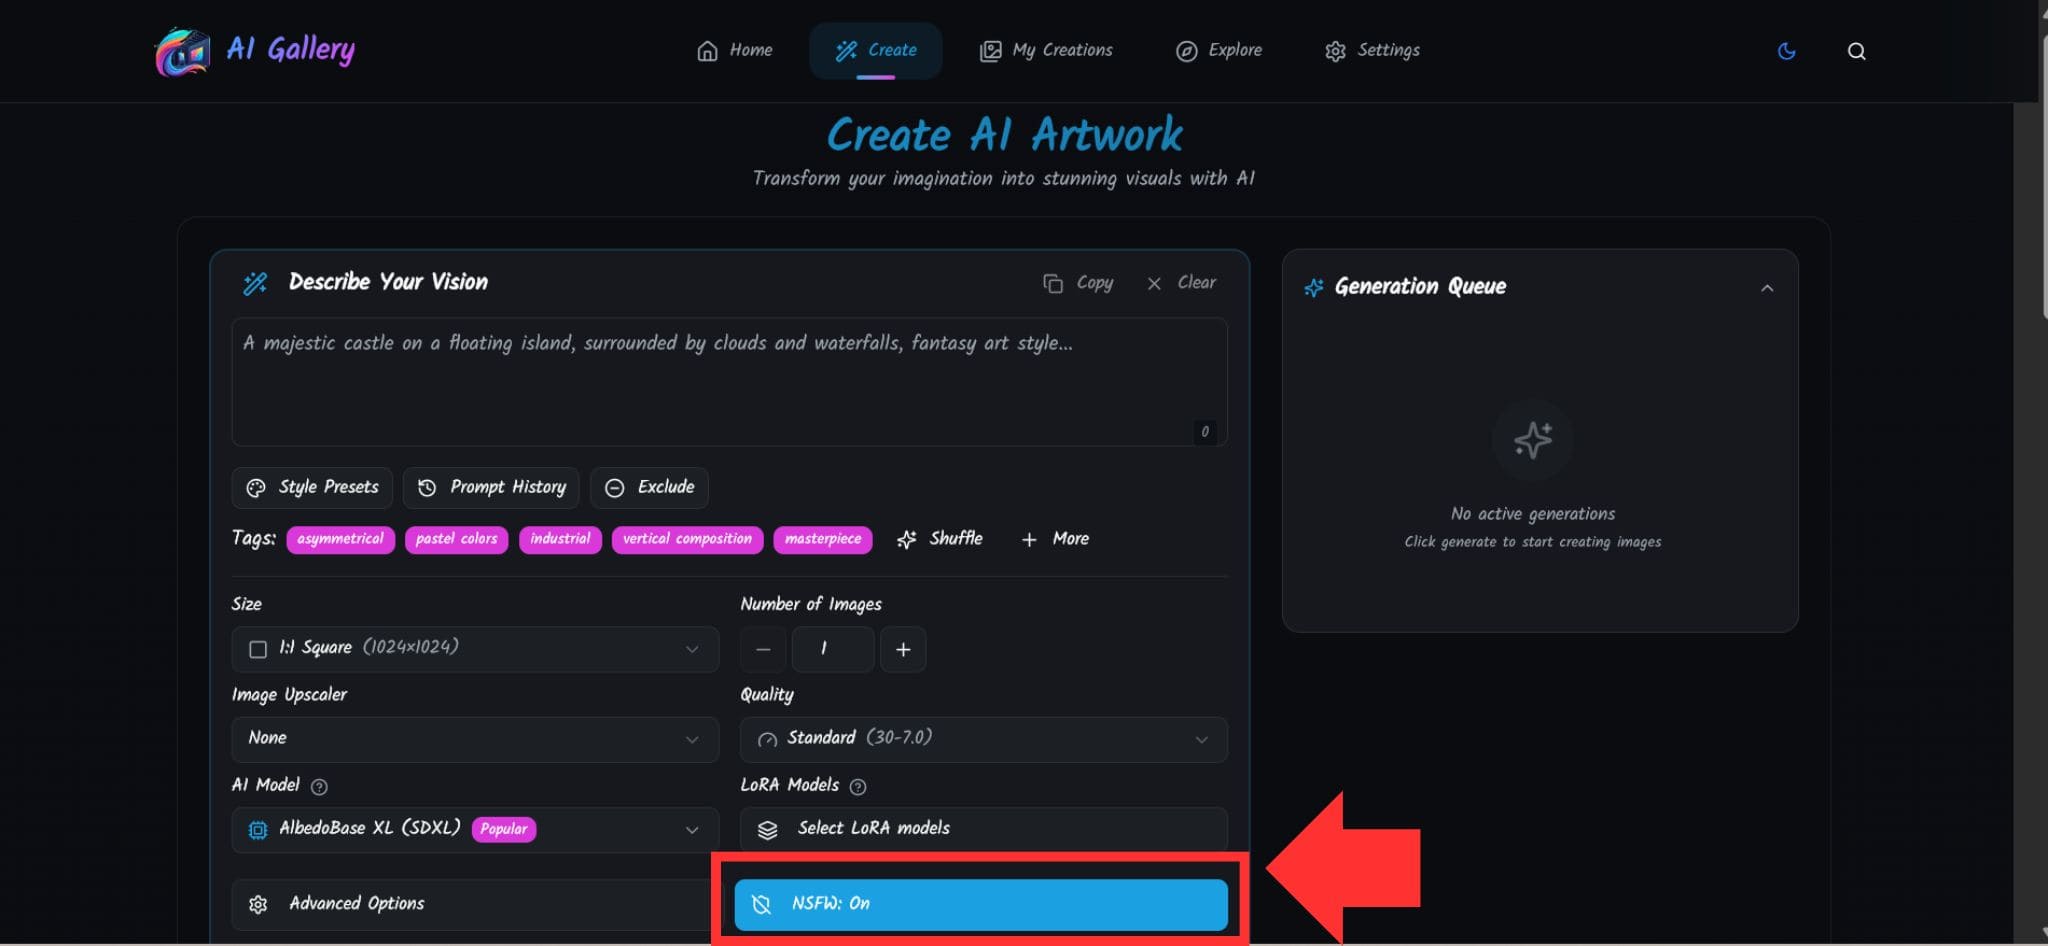Toggle the 'masterpiece' tag
This screenshot has width=2048, height=946.
[x=822, y=539]
